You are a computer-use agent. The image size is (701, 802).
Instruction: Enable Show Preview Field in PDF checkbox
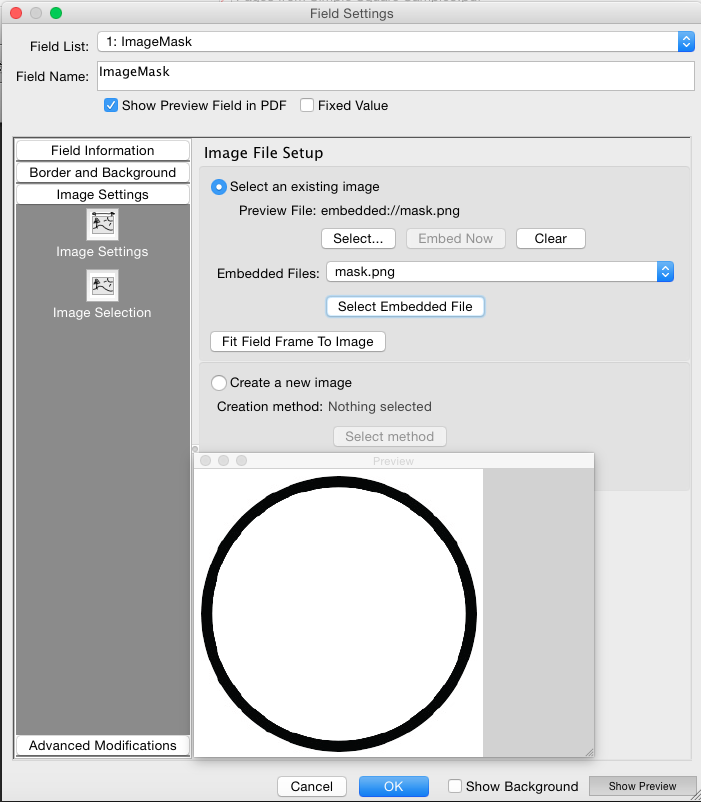111,105
